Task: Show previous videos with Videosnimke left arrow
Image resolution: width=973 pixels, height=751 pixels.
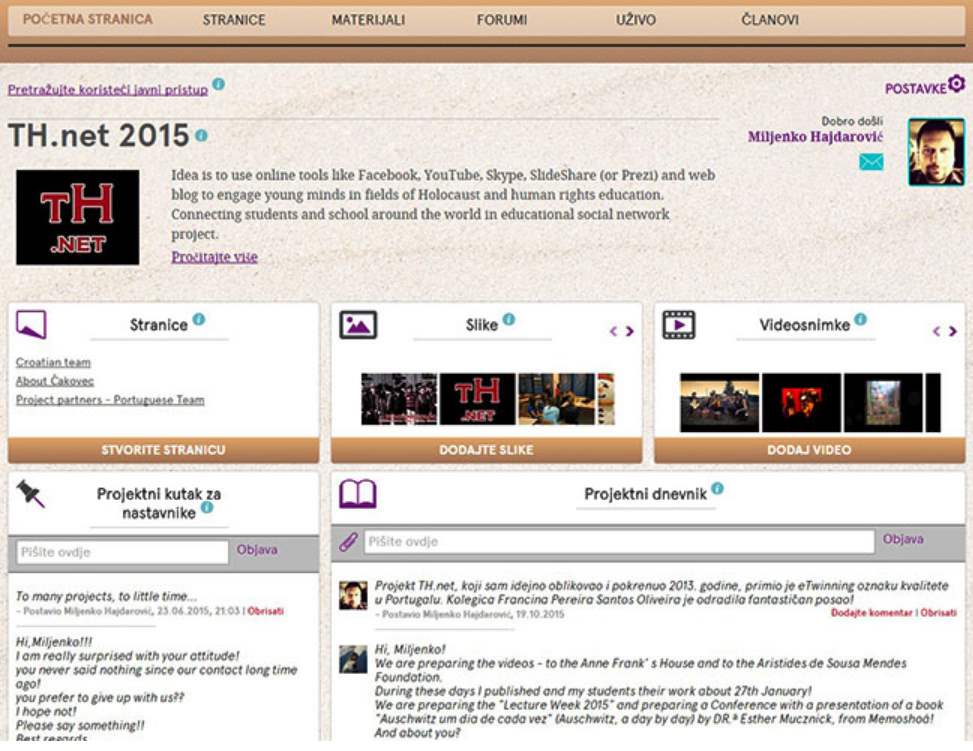Action: pos(937,332)
